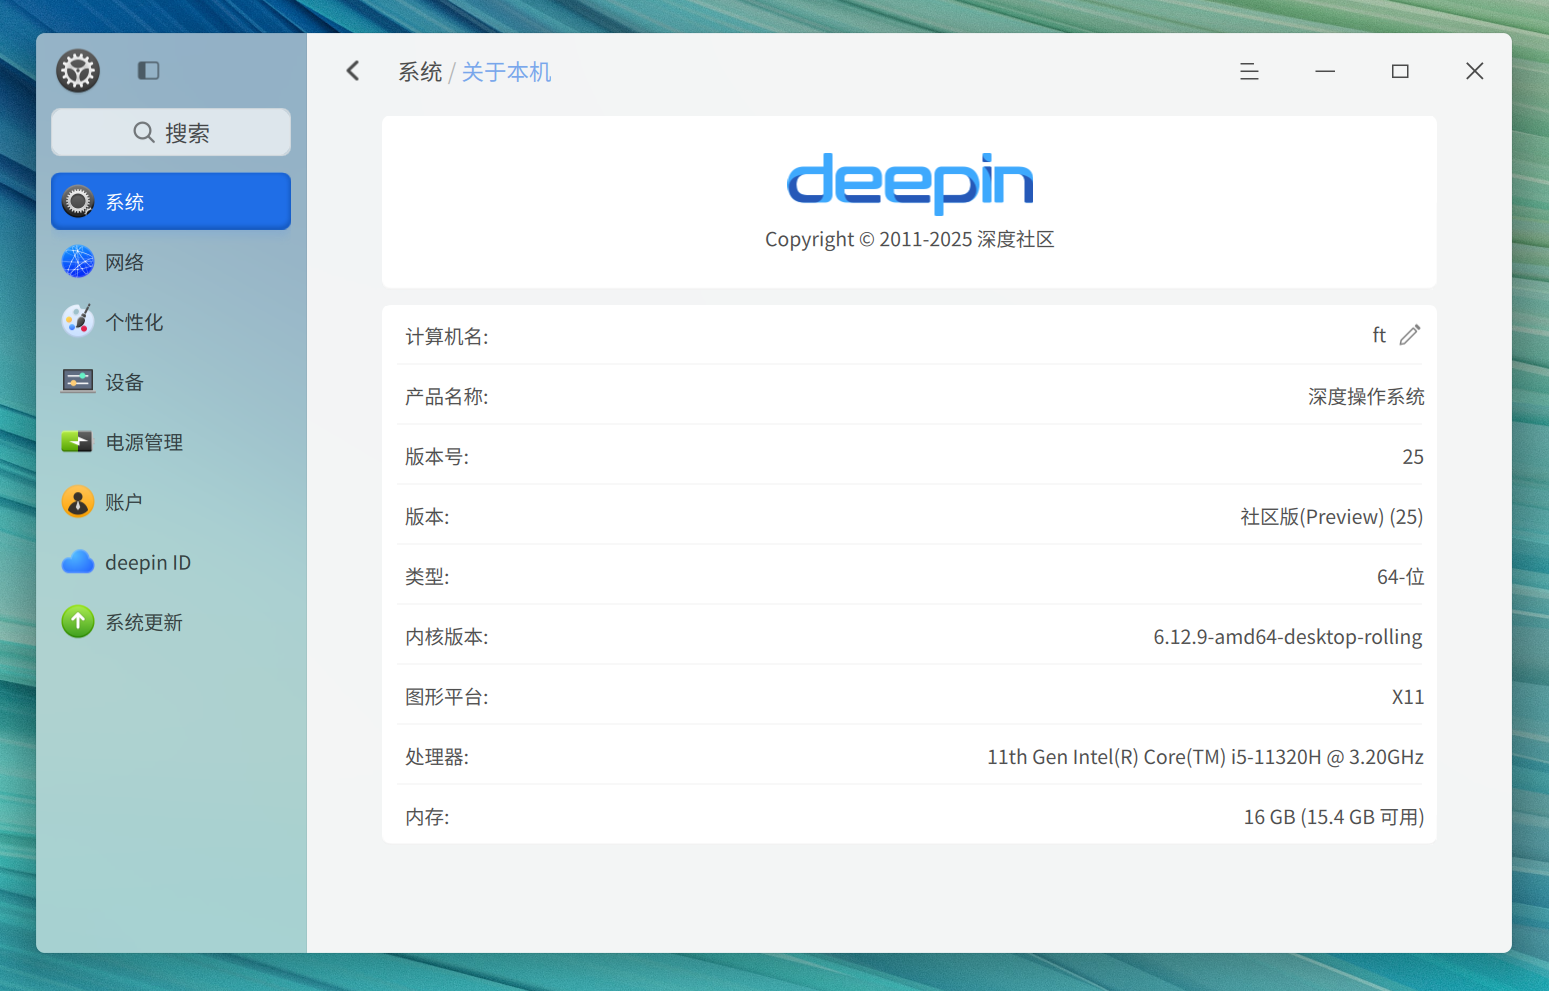The image size is (1549, 991).
Task: Click the 设备 sliders icon
Action: pyautogui.click(x=78, y=381)
